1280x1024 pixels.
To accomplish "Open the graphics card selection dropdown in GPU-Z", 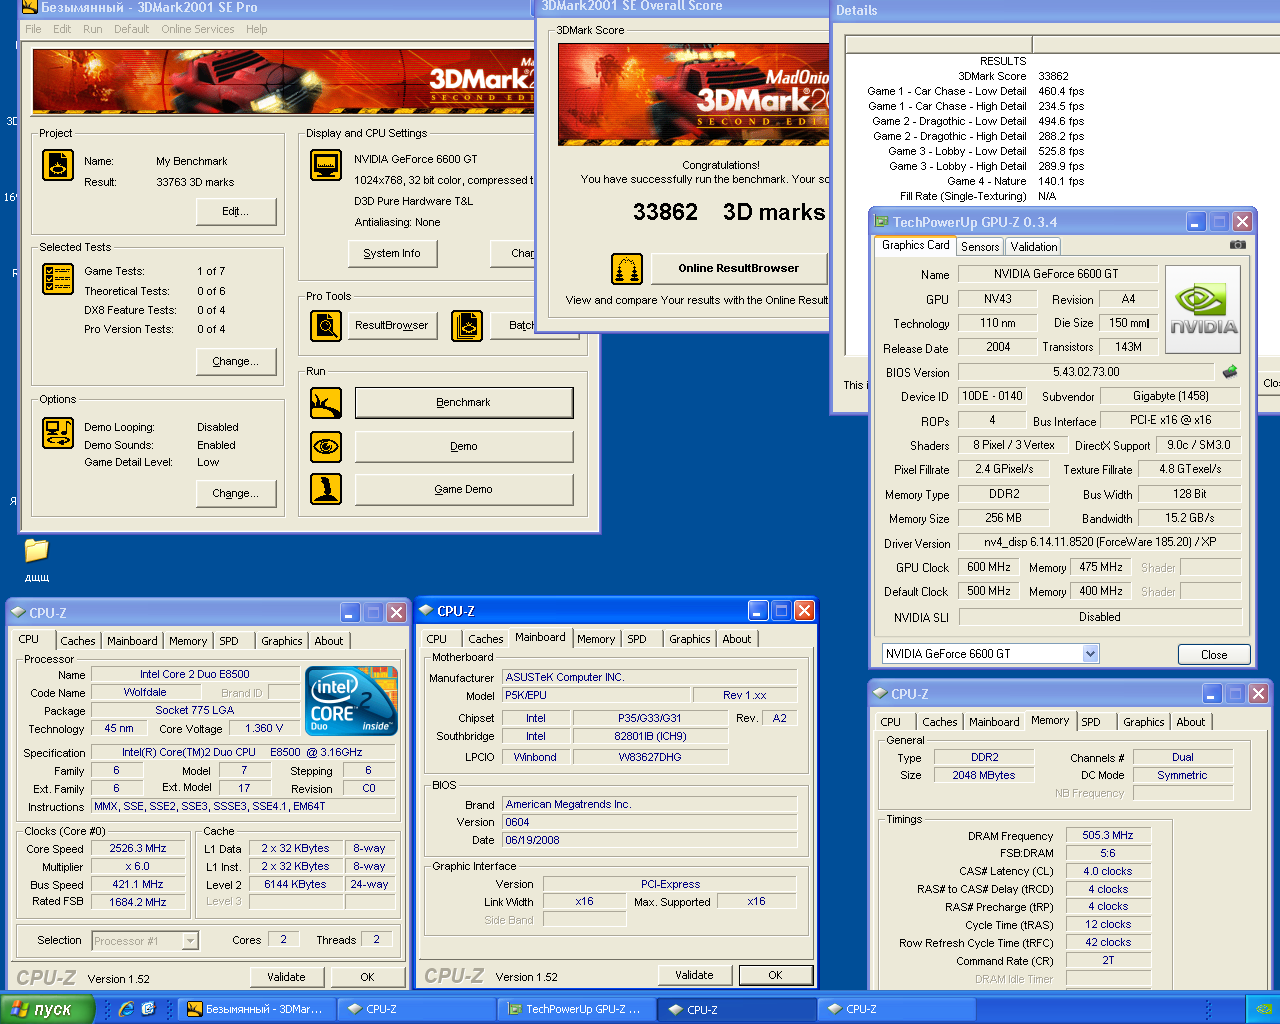I will click(x=1090, y=654).
